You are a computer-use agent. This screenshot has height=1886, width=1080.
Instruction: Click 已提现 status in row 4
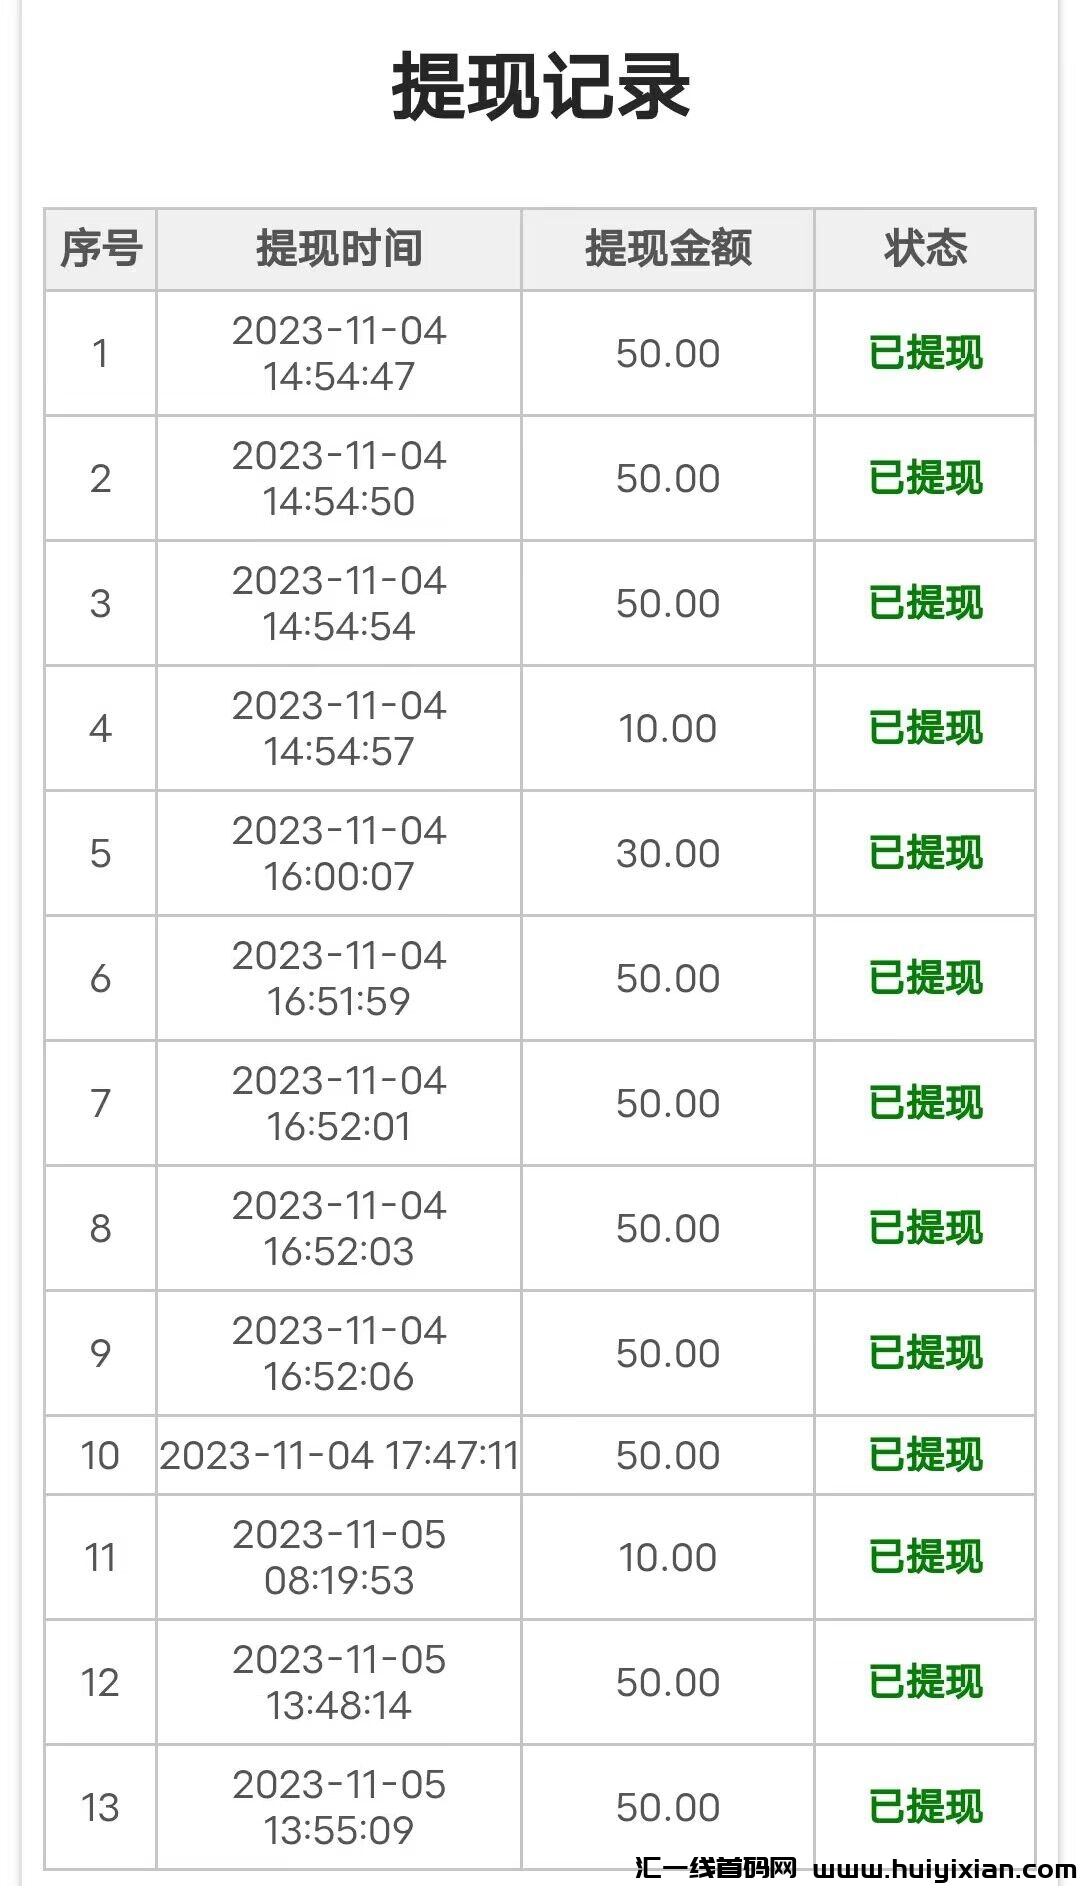coord(925,728)
